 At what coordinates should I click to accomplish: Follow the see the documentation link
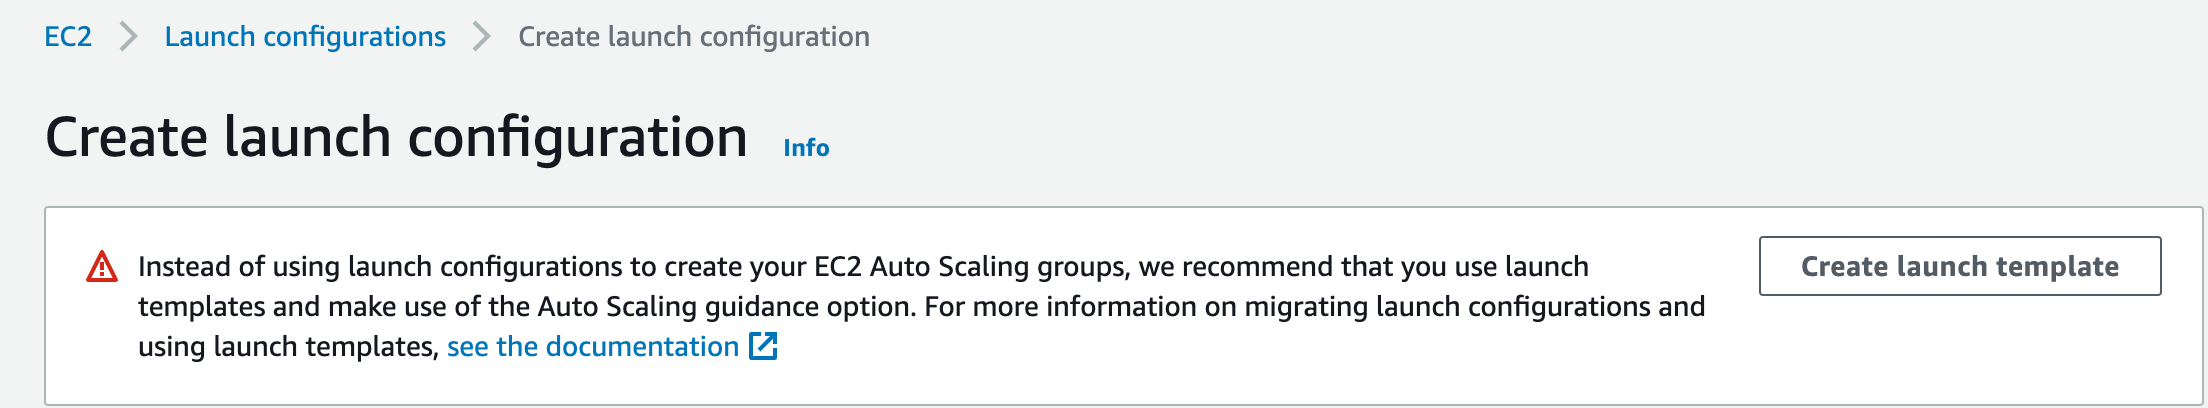pos(593,346)
